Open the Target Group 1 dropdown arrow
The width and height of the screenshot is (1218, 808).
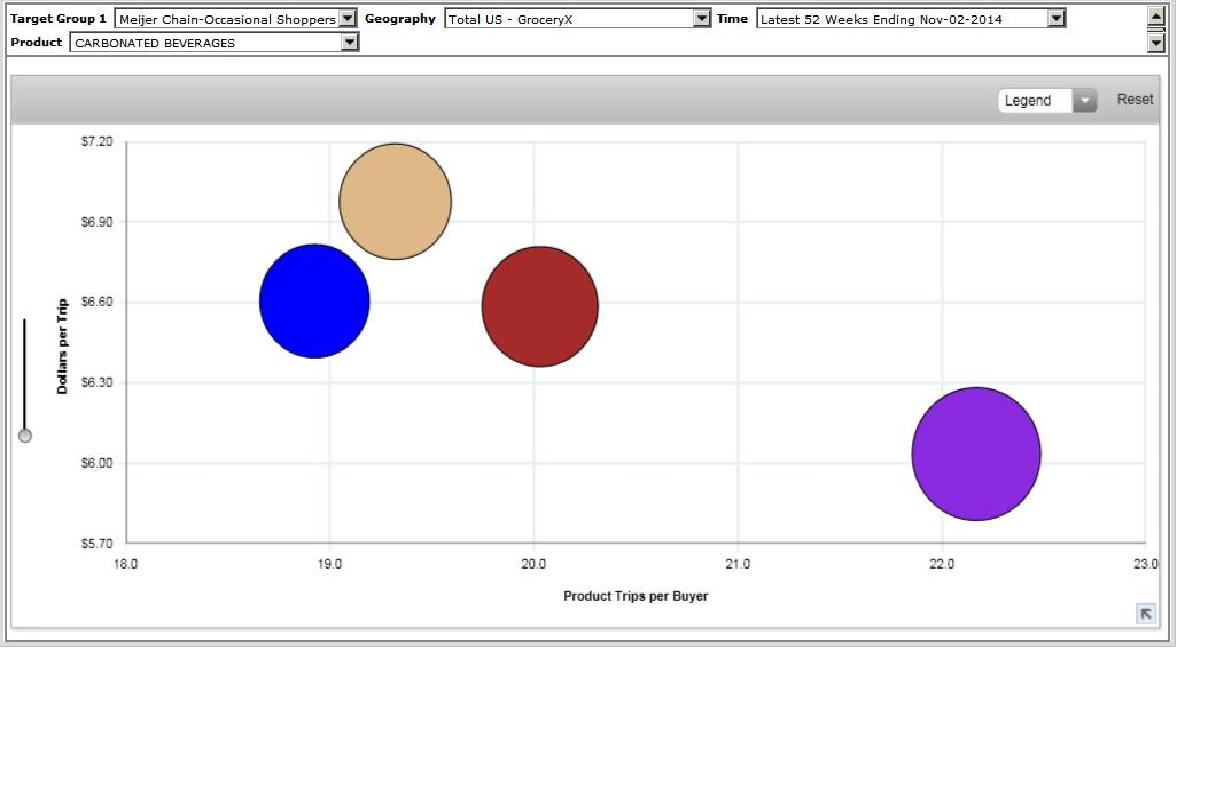tap(347, 19)
